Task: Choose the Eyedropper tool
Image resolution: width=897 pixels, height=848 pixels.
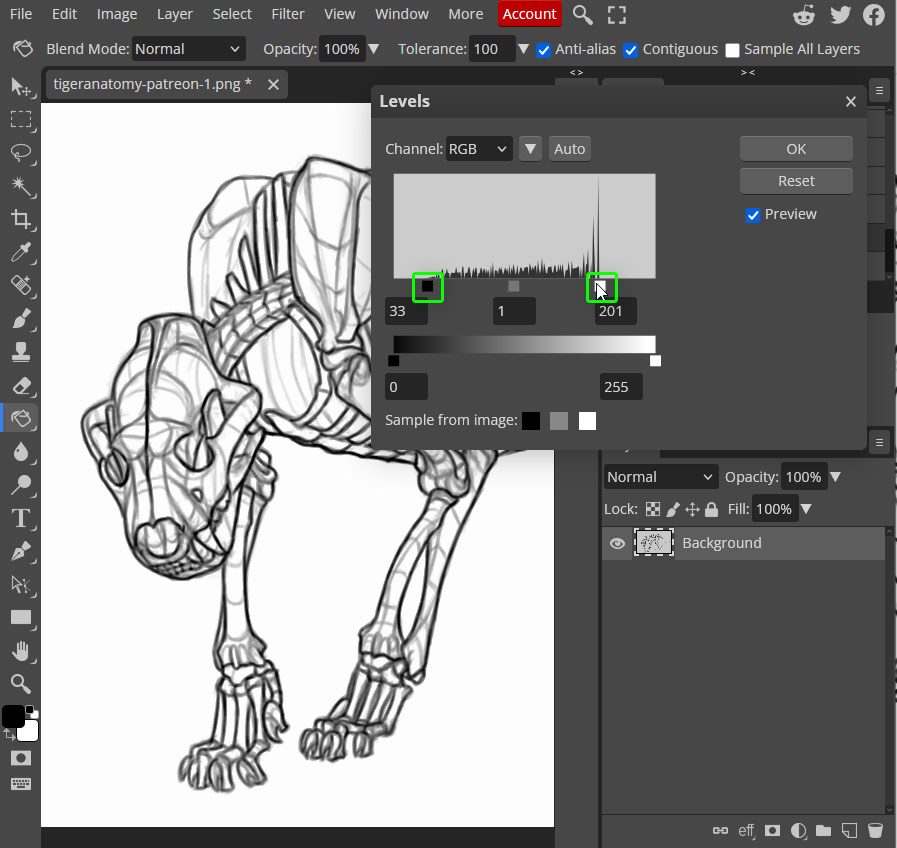Action: click(x=20, y=253)
